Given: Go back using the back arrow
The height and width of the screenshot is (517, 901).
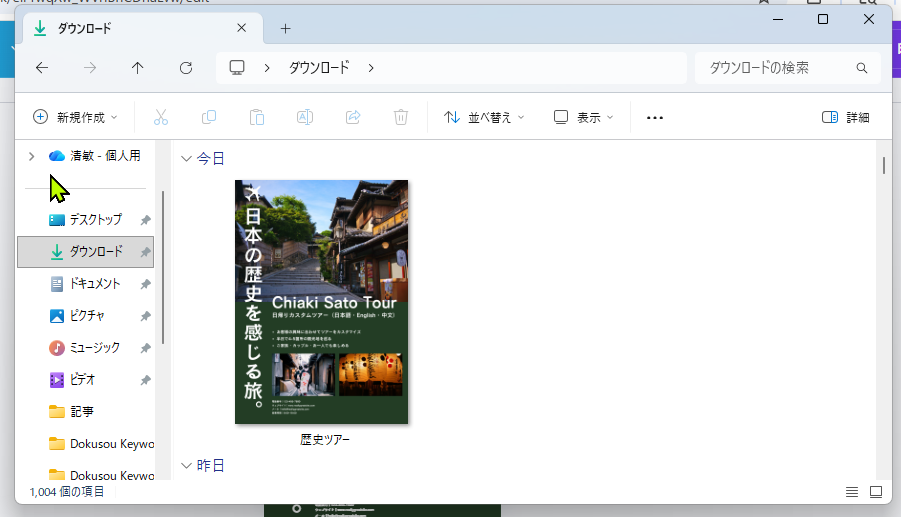Looking at the screenshot, I should tap(42, 68).
